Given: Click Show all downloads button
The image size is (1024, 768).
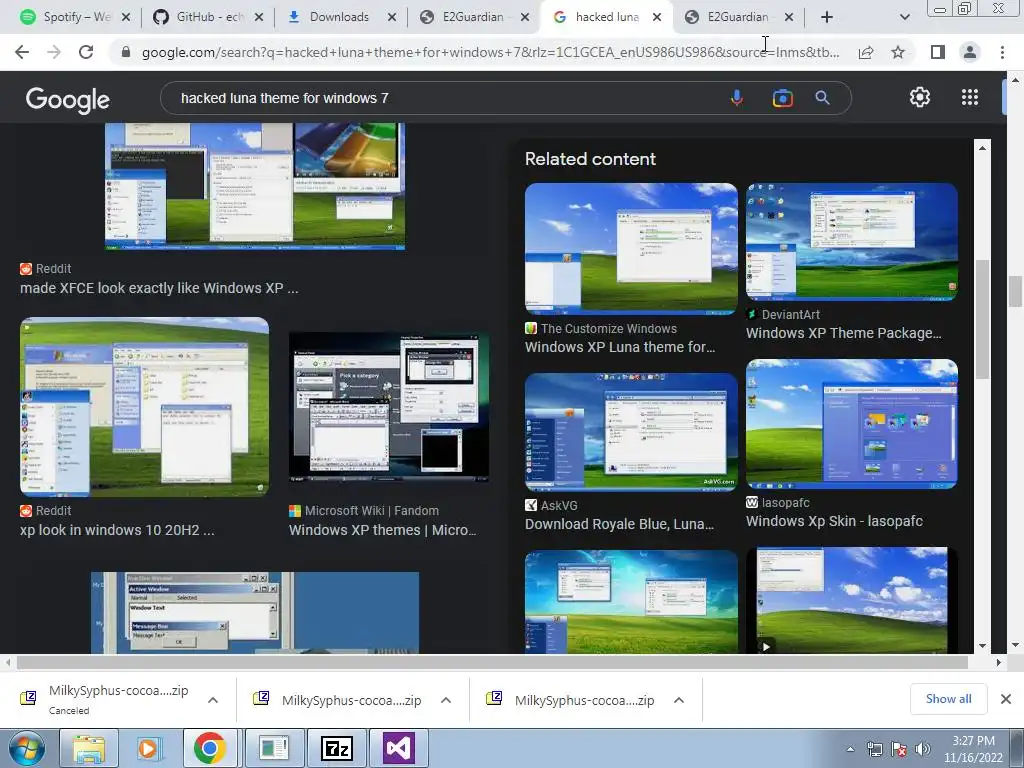Looking at the screenshot, I should [x=948, y=699].
